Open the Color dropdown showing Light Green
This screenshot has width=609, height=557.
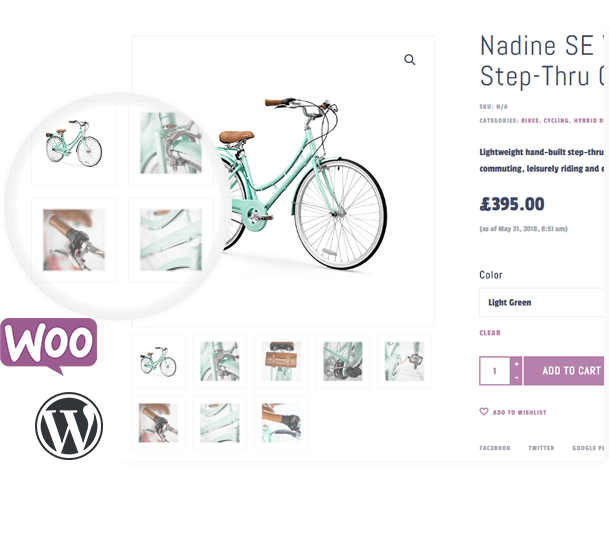pyautogui.click(x=542, y=302)
